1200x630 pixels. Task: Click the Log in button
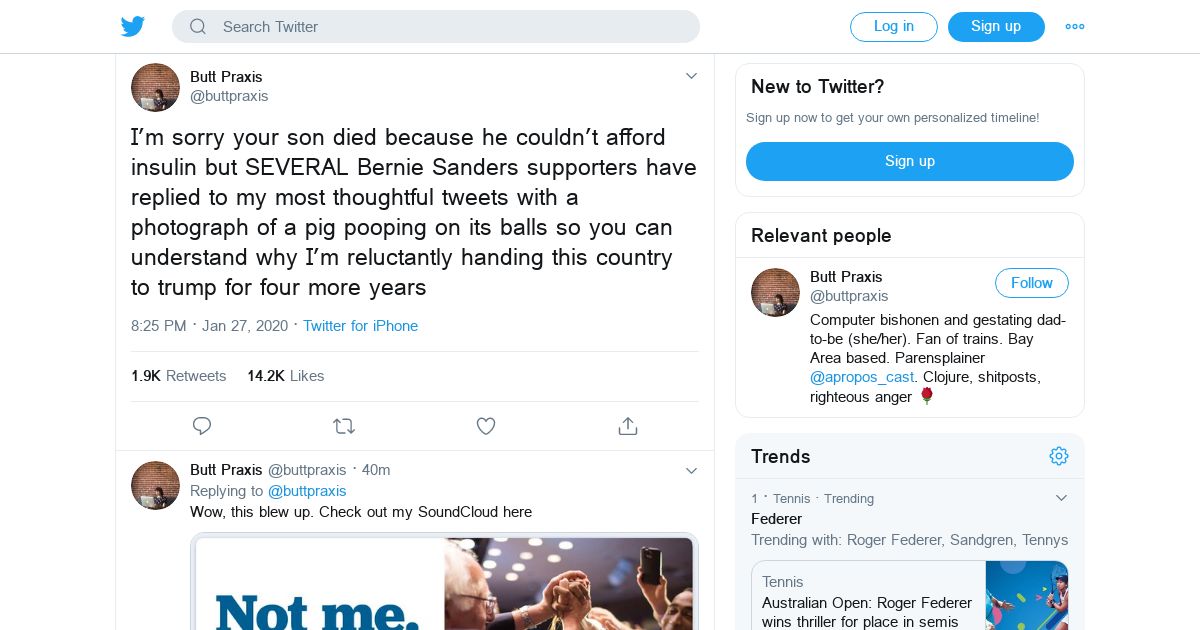[893, 27]
